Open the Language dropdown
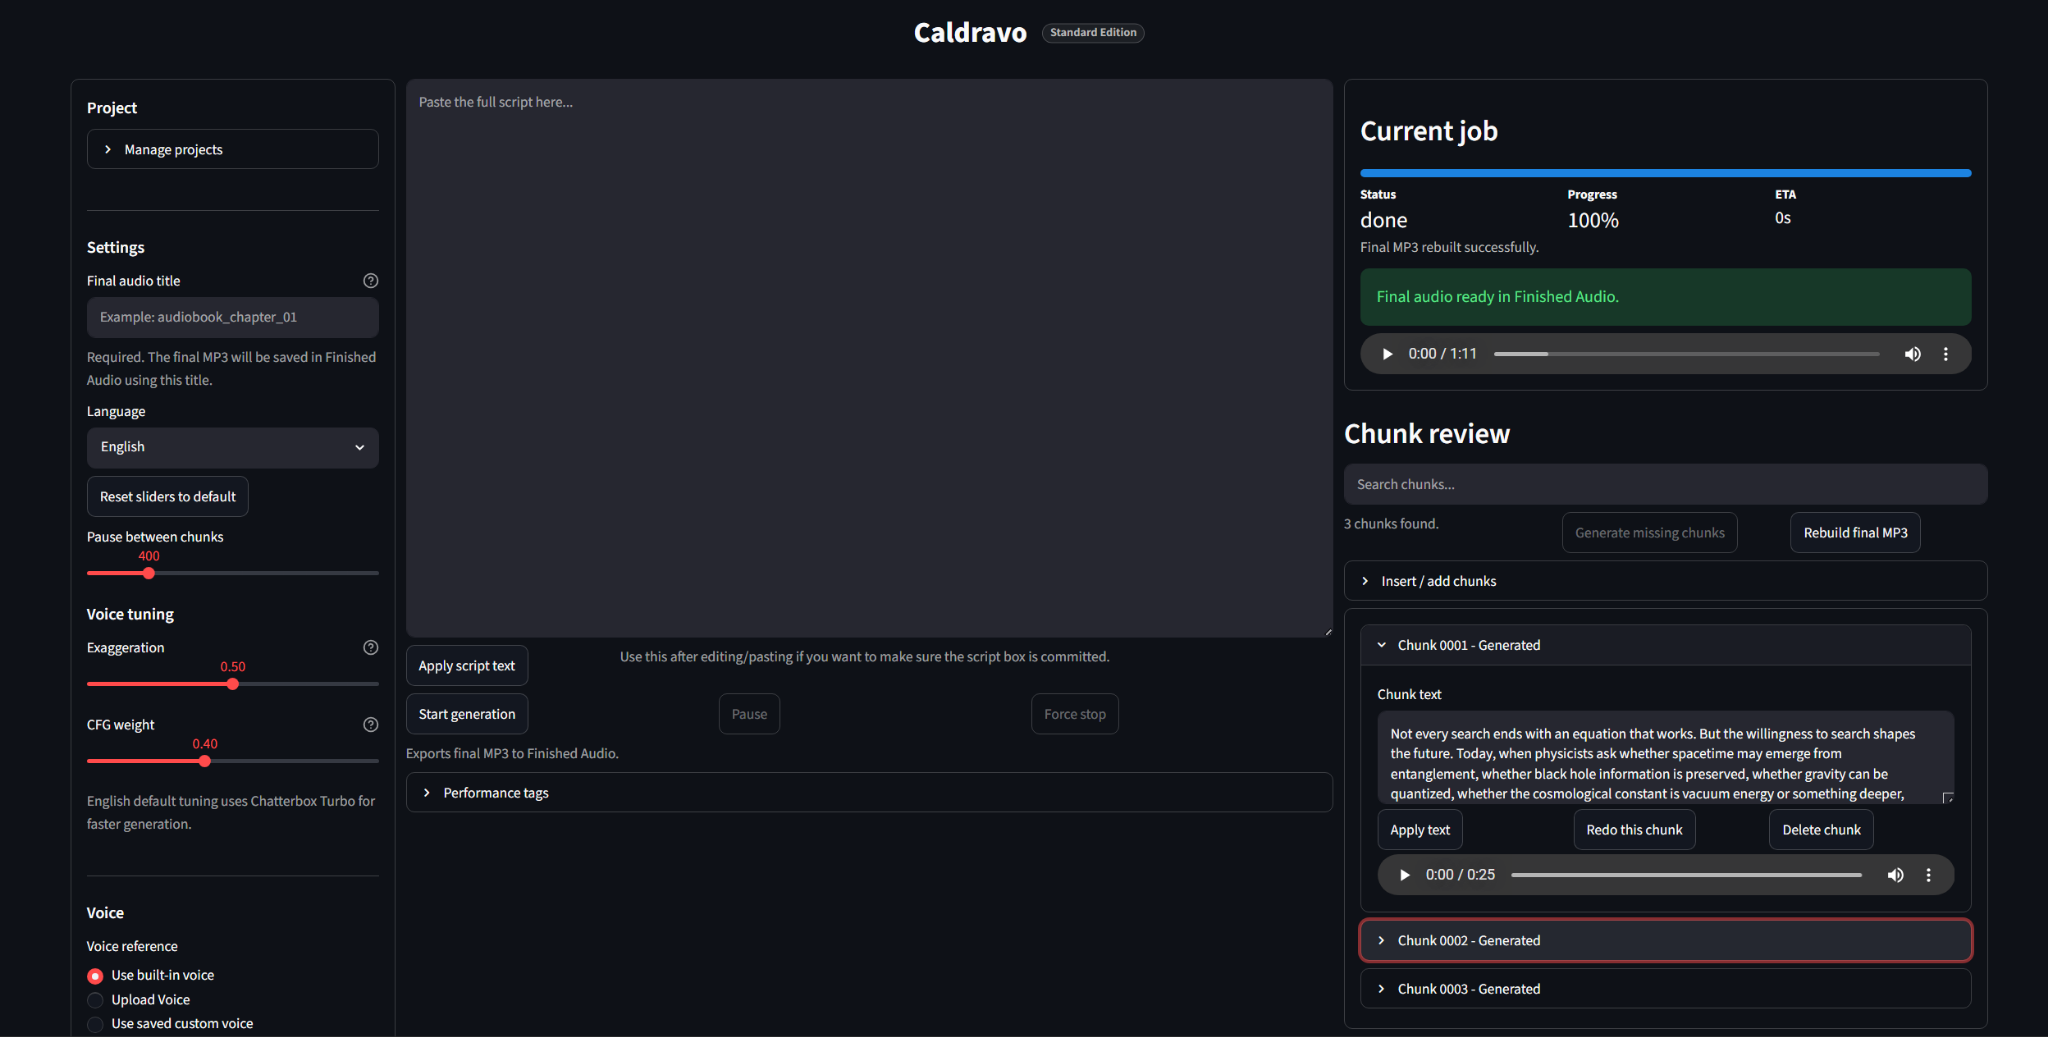The height and width of the screenshot is (1037, 2048). pyautogui.click(x=232, y=447)
